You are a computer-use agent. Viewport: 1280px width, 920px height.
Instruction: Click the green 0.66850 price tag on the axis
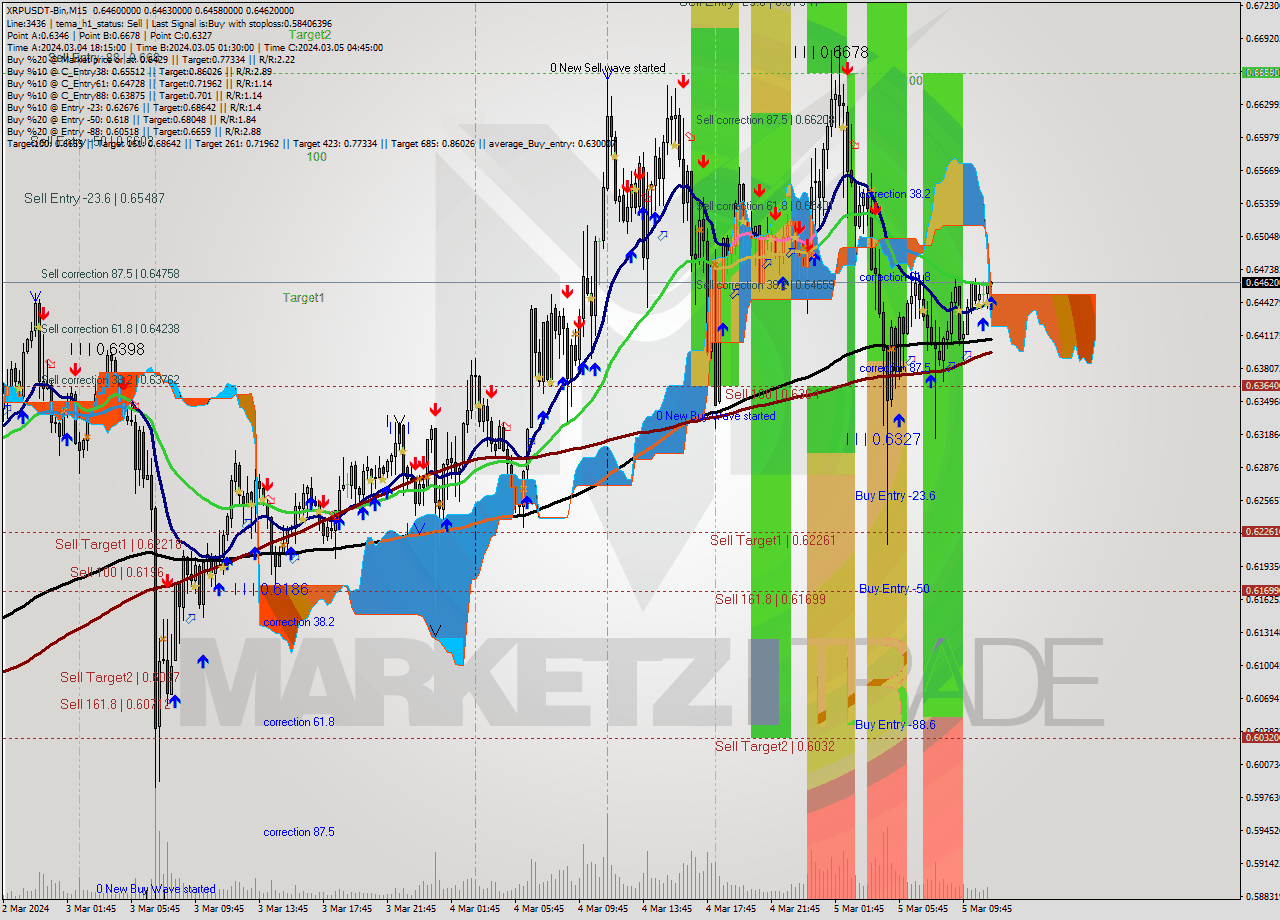(x=1260, y=72)
